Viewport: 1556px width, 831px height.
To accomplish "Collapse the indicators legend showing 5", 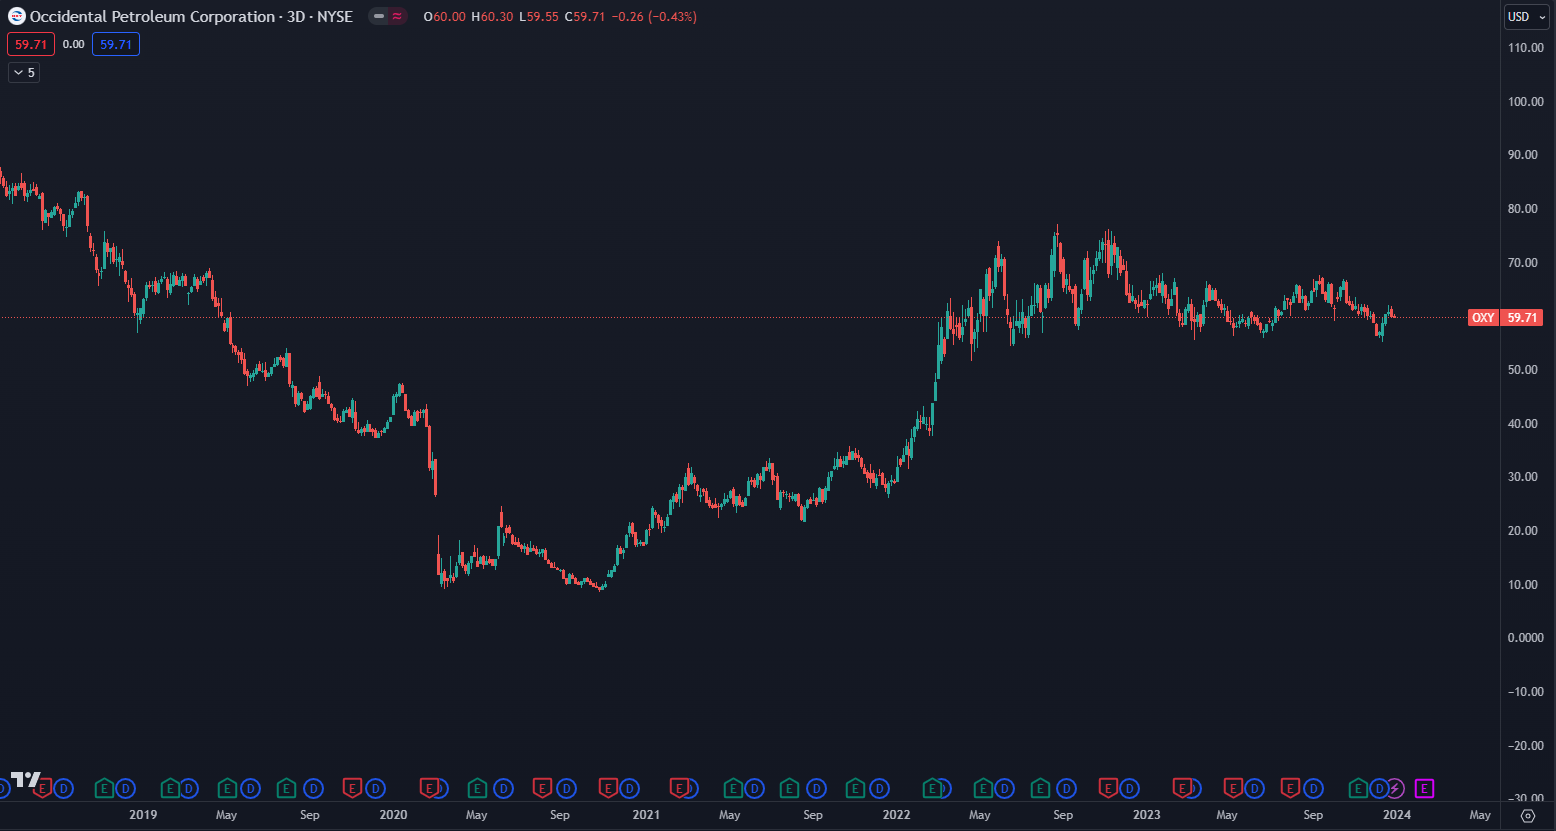I will [24, 72].
